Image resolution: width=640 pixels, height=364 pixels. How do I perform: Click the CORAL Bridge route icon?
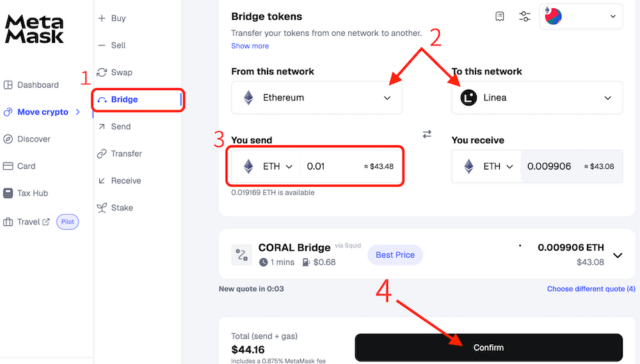click(x=241, y=255)
